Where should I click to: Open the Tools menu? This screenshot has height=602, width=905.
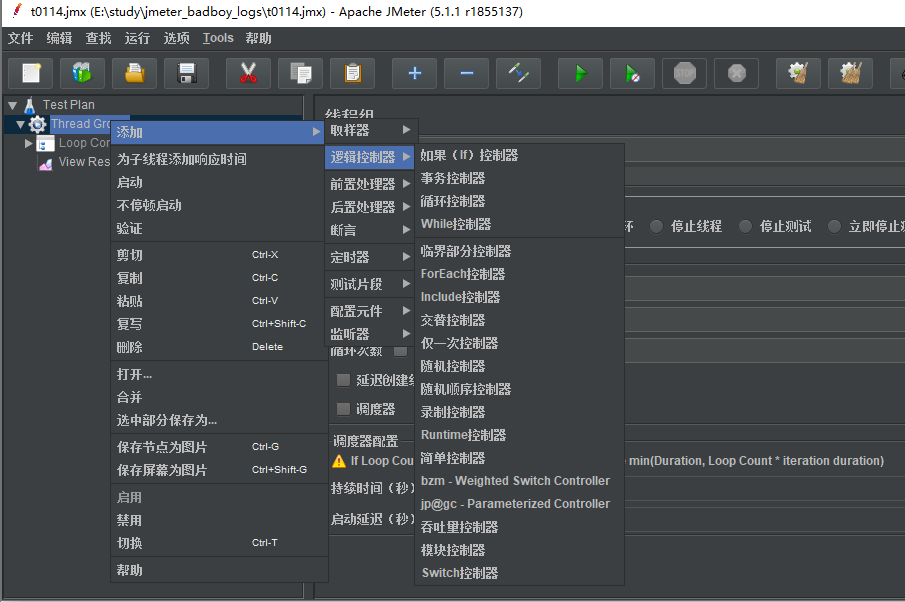coord(218,38)
